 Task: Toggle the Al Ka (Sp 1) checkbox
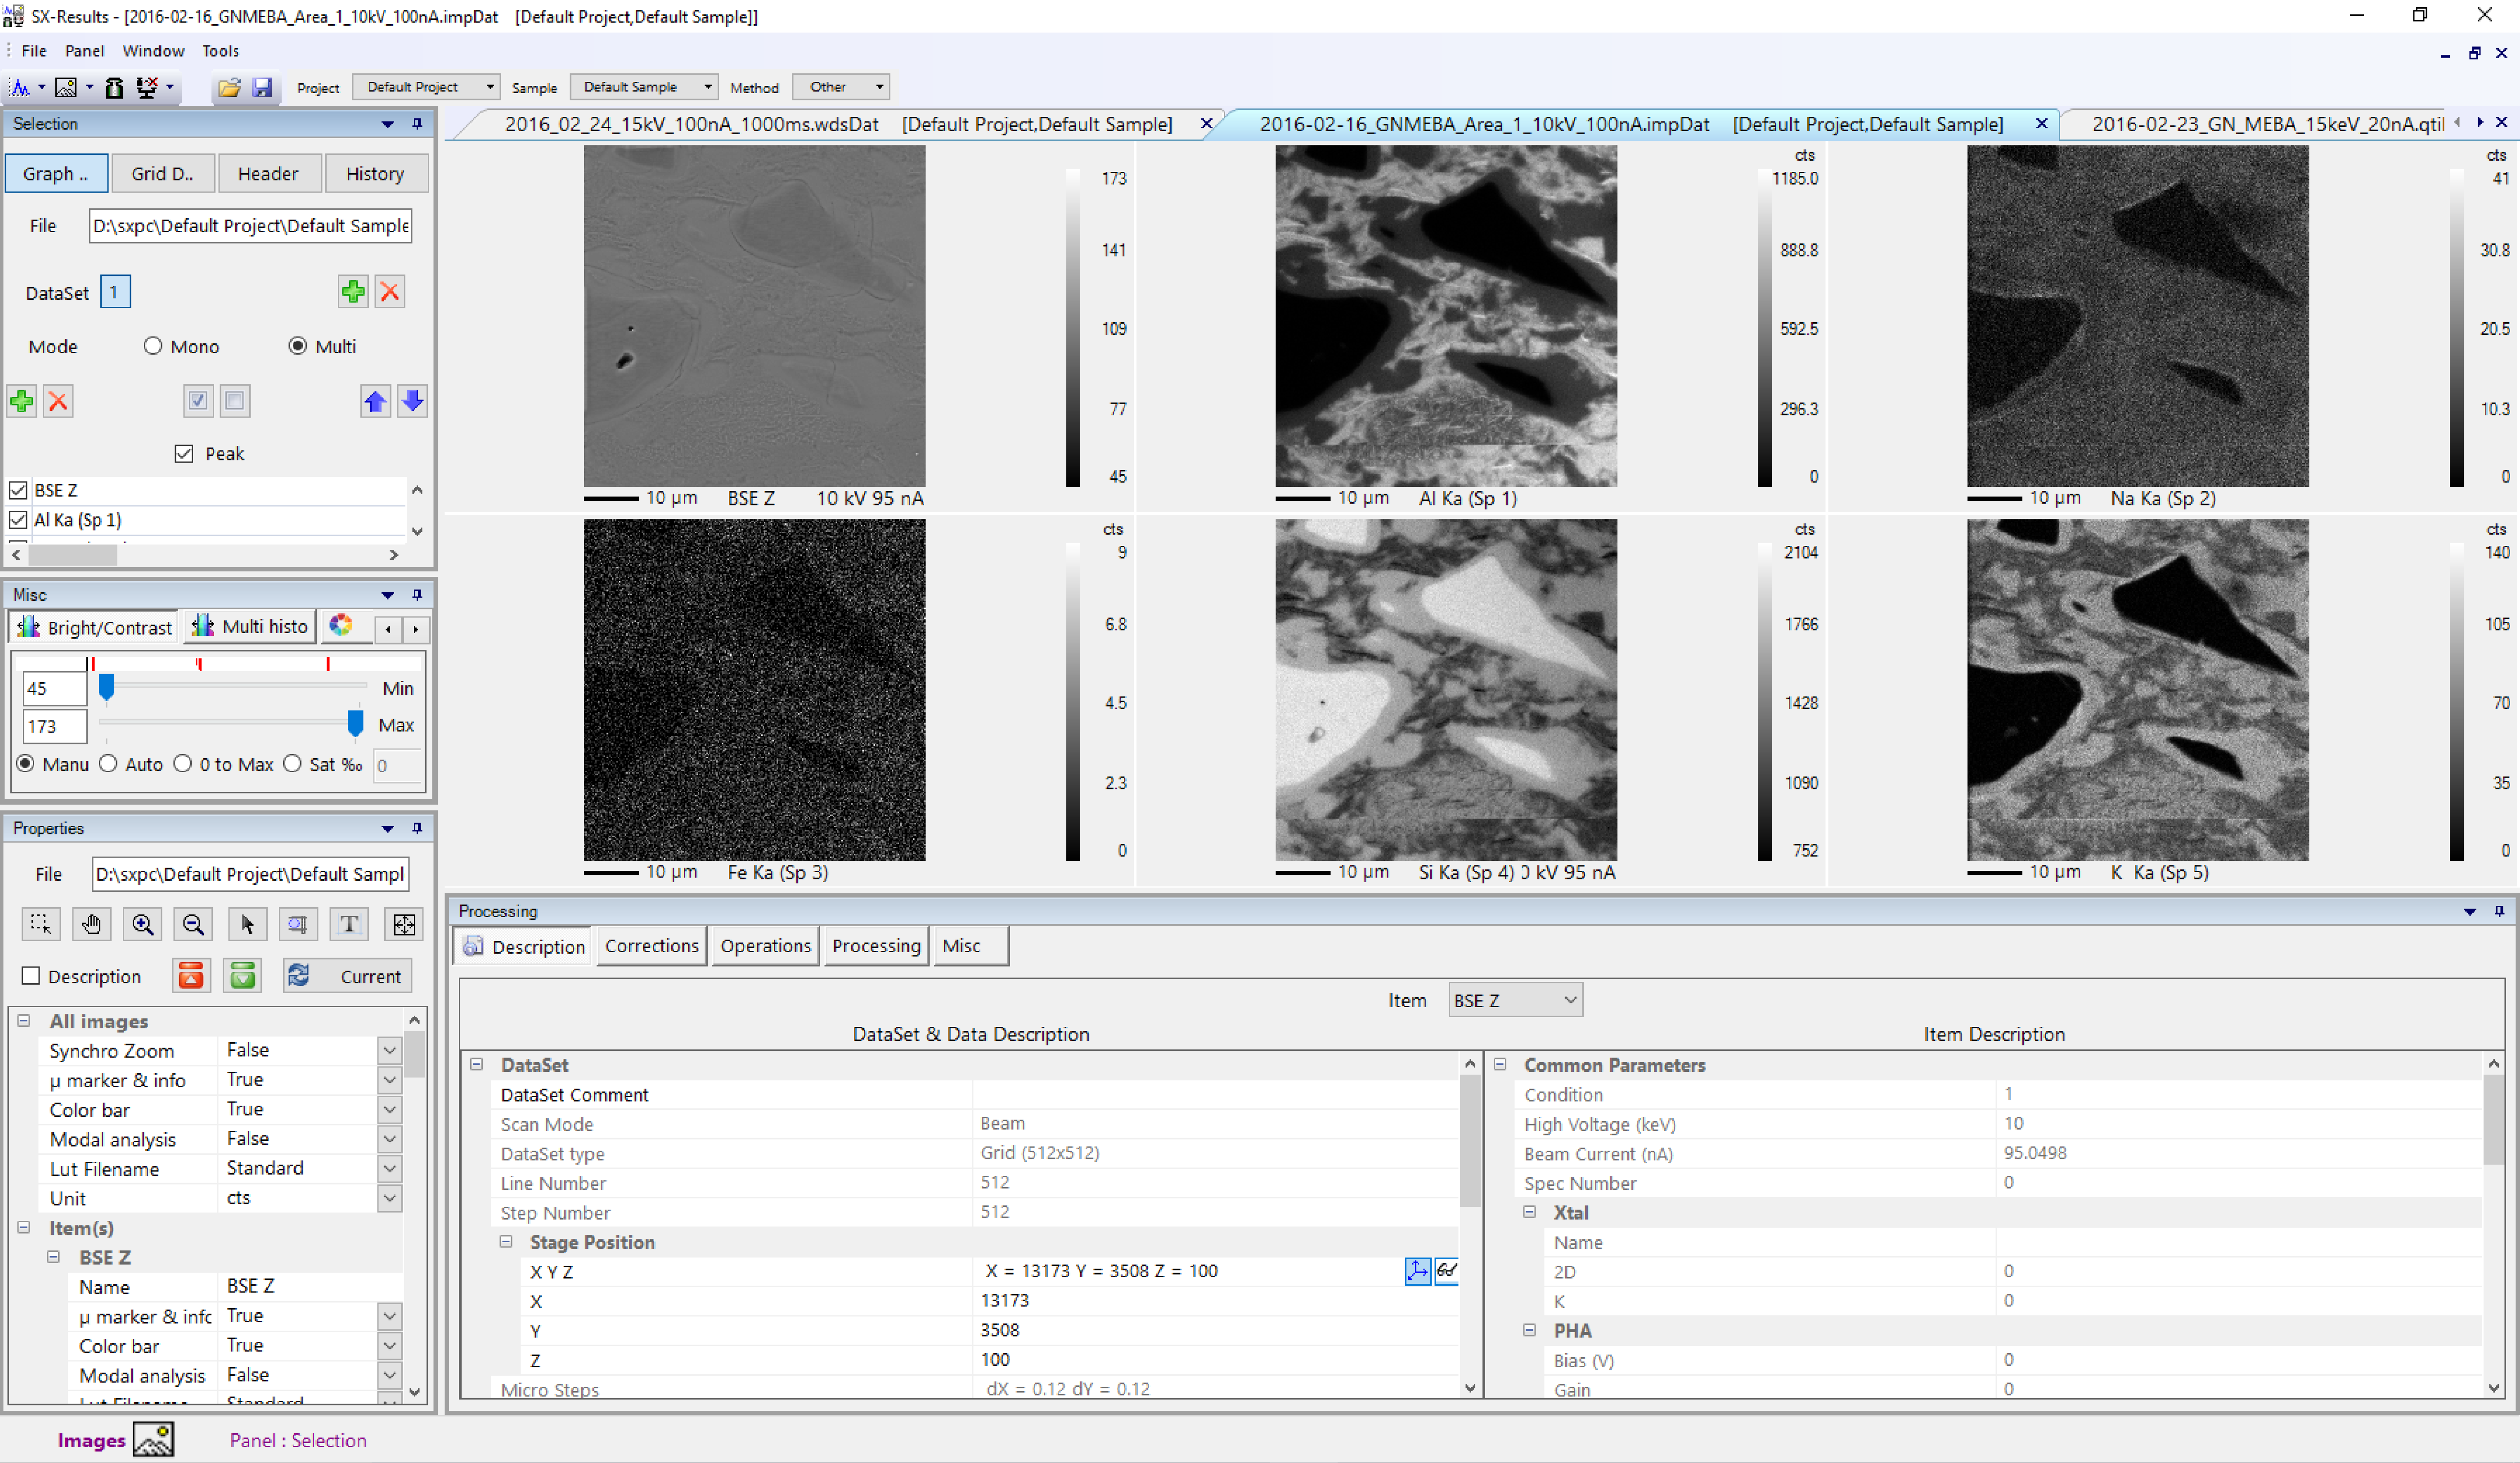tap(18, 520)
